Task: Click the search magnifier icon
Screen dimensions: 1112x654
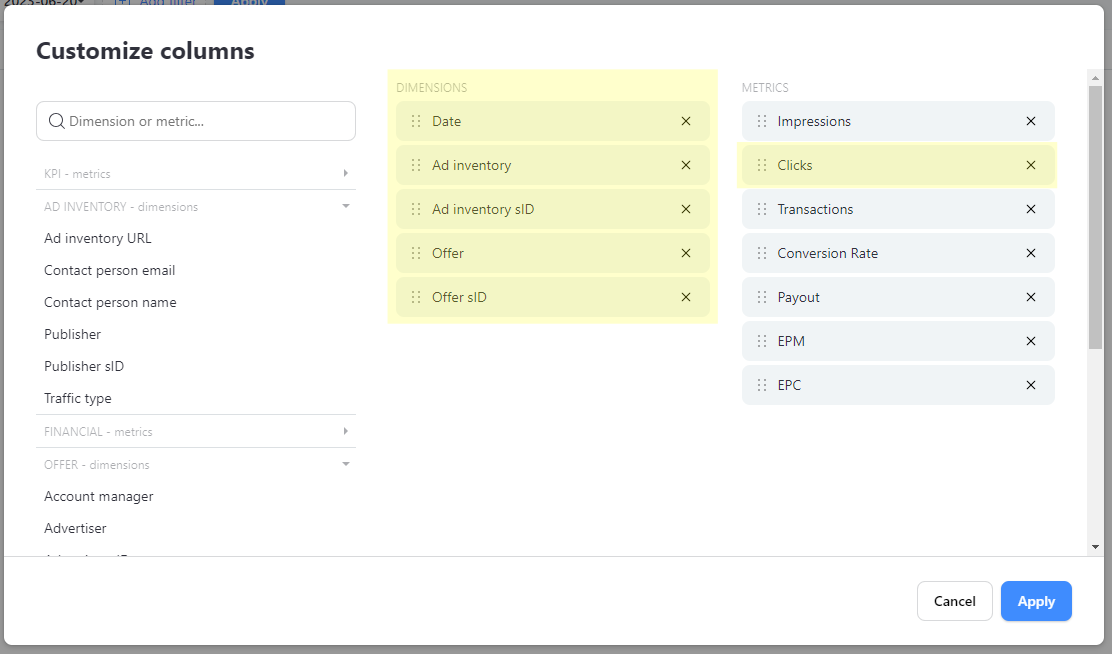Action: coord(57,121)
